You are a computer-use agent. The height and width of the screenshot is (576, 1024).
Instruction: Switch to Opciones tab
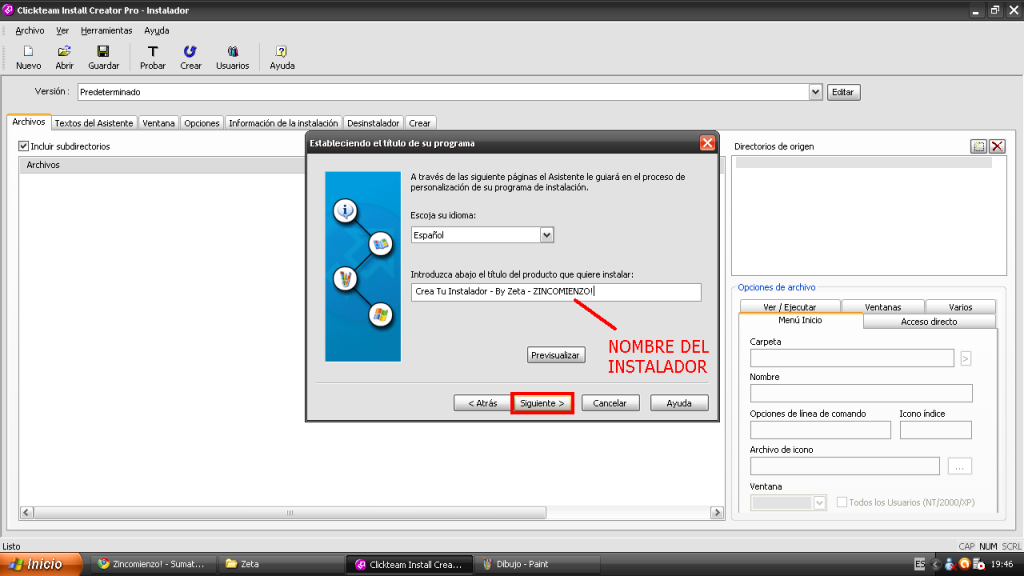201,123
